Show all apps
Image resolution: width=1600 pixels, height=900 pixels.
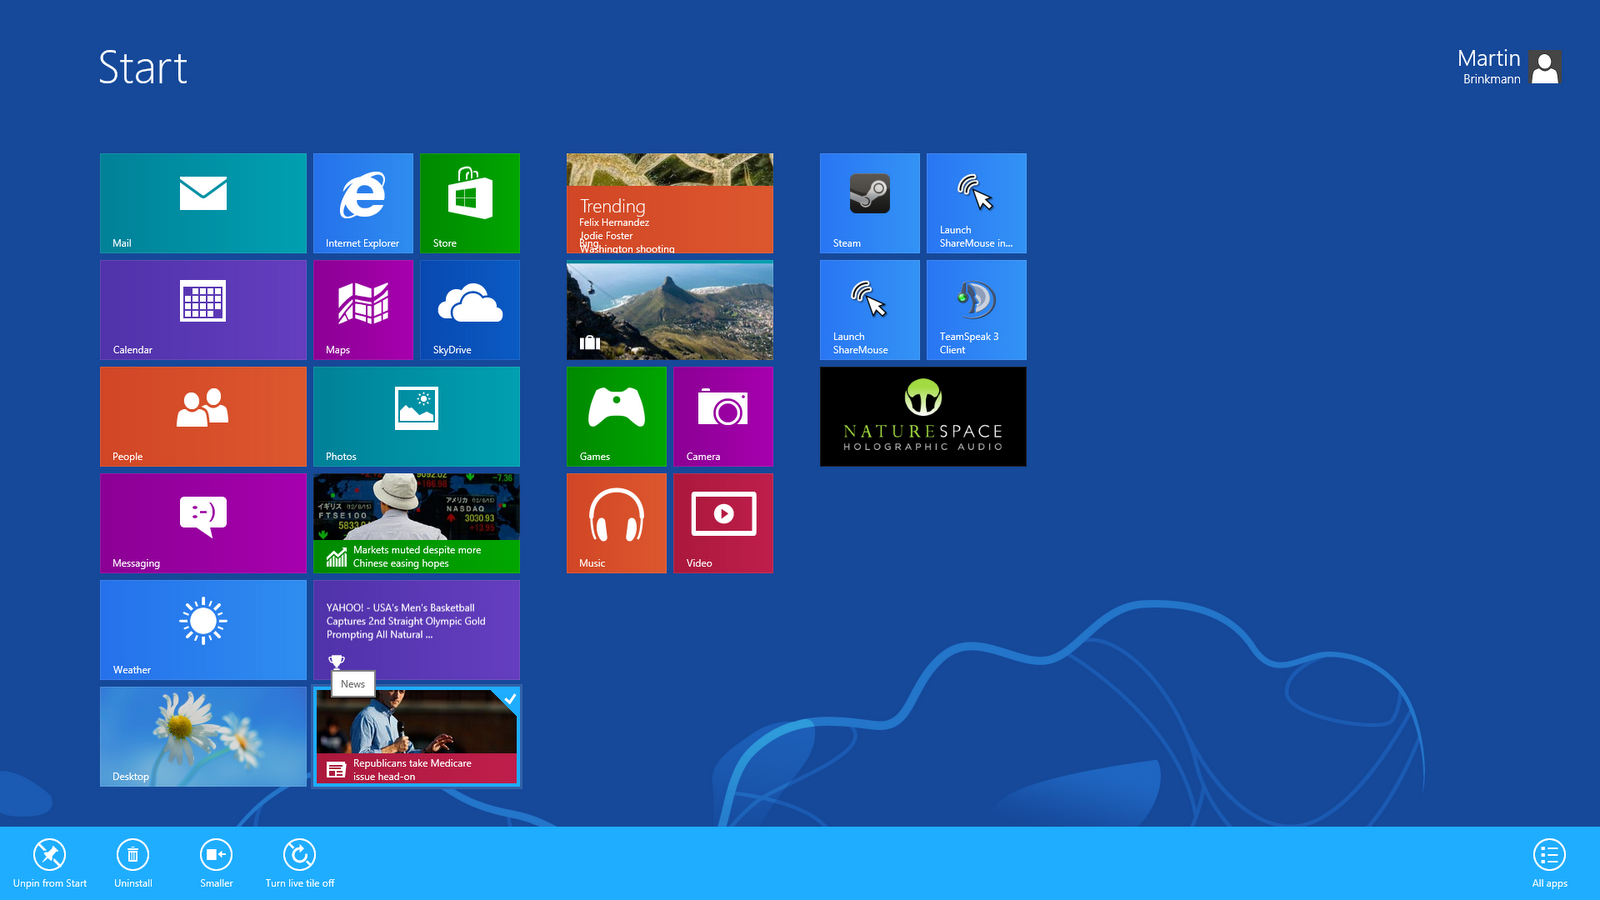coord(1548,862)
